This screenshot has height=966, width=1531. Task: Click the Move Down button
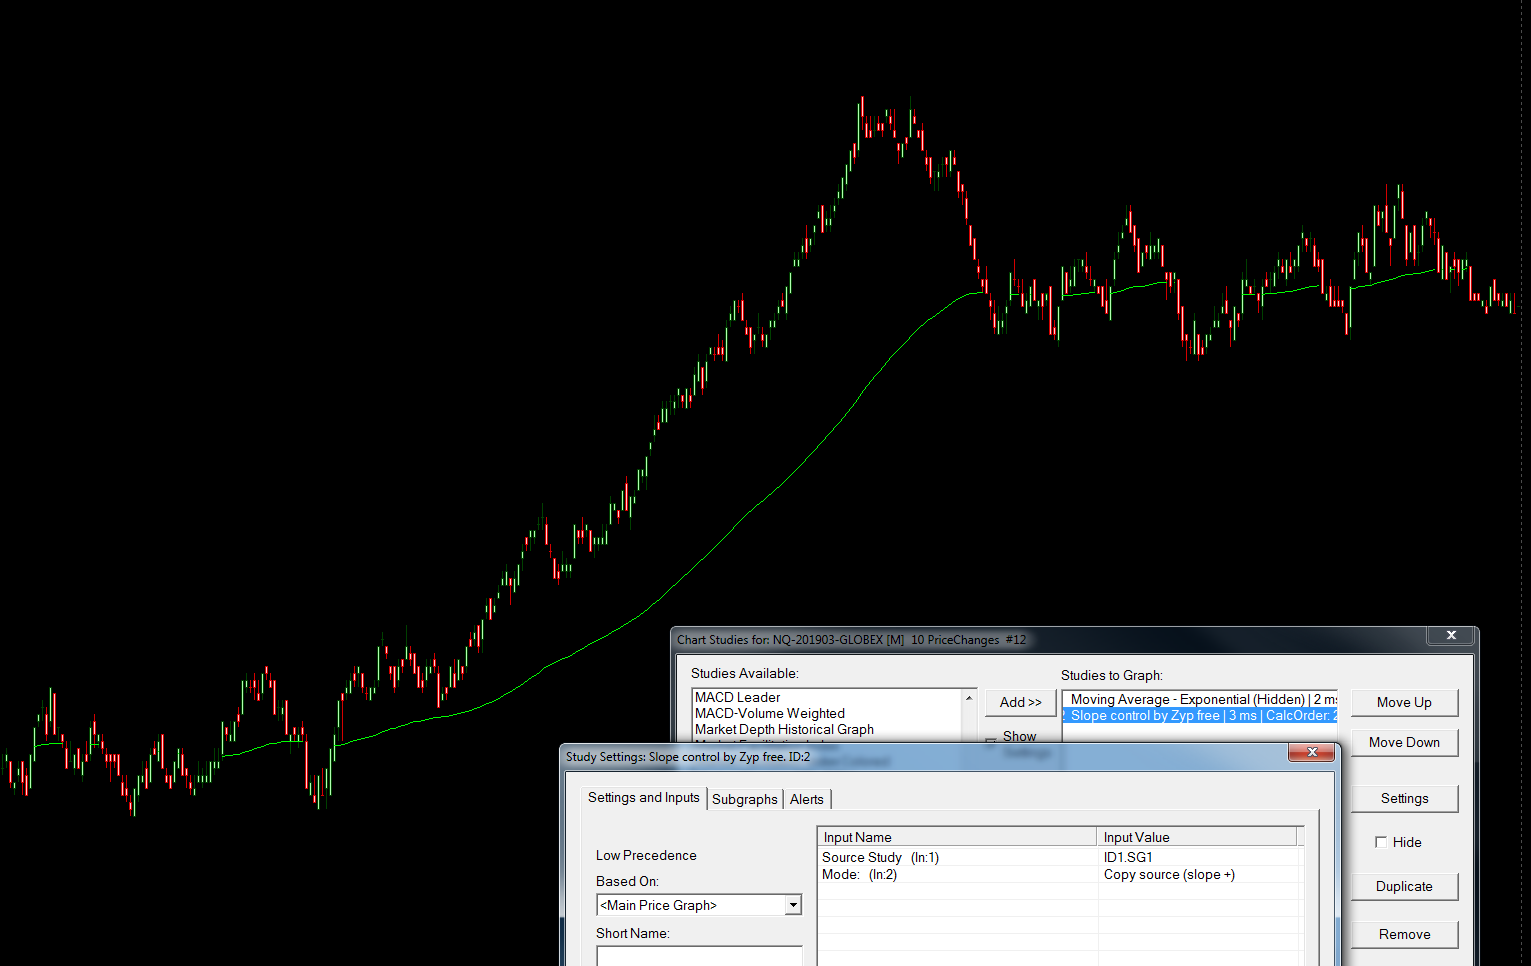(x=1404, y=742)
